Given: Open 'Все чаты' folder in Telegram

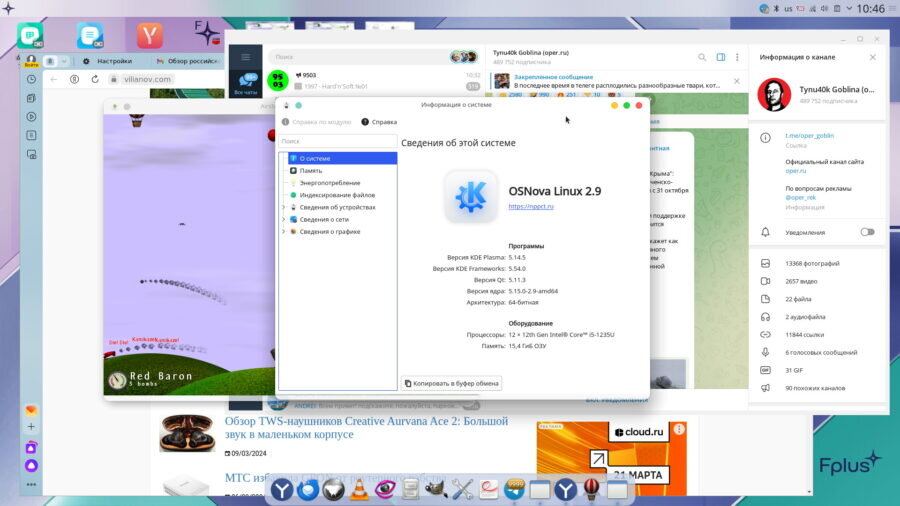Looking at the screenshot, I should 246,84.
